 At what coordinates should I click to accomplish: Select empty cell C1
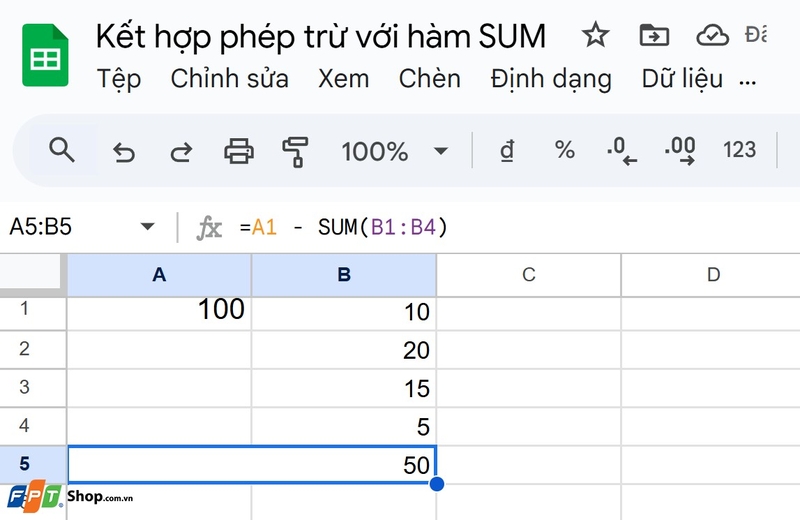point(529,313)
